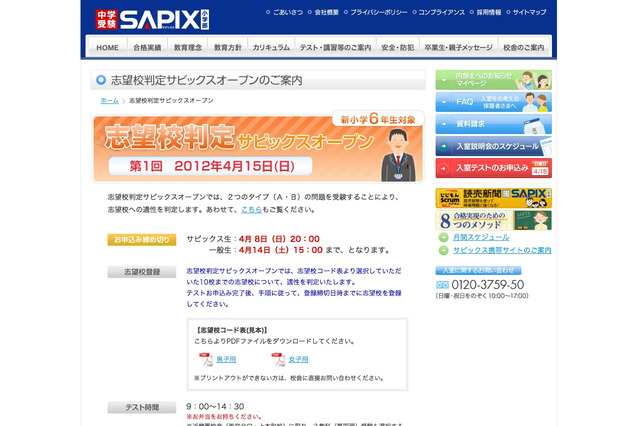
Task: Click the phone number 0120-3759-50
Action: tap(488, 285)
